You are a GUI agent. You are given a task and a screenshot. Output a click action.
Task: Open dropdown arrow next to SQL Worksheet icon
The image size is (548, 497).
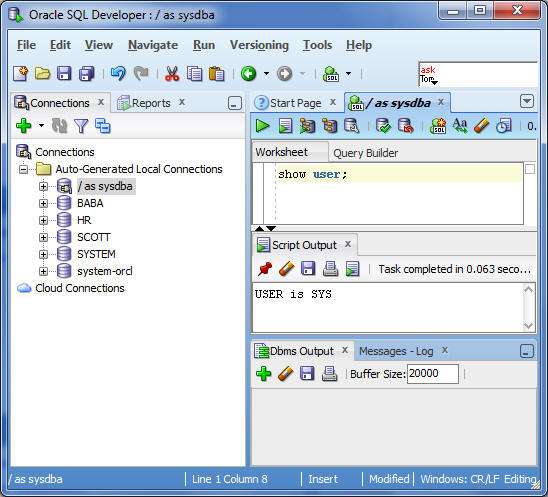tap(348, 73)
